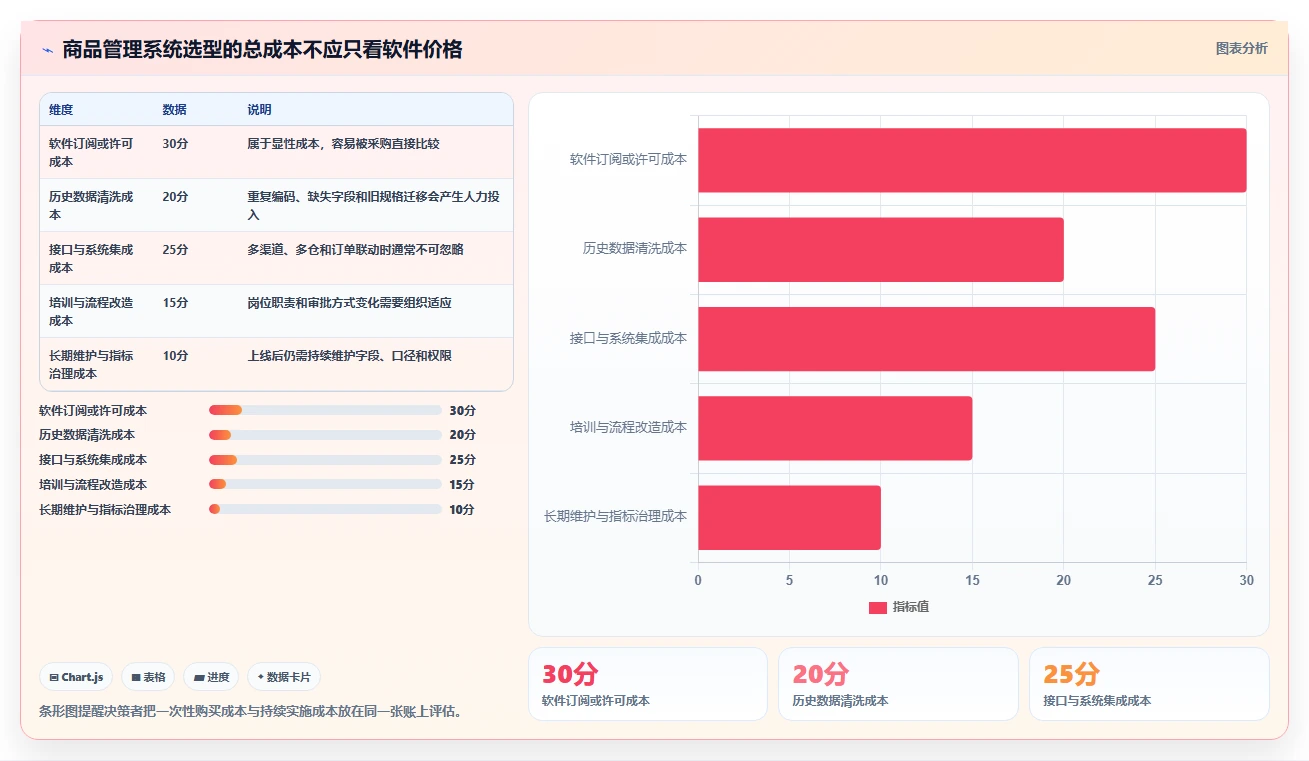The width and height of the screenshot is (1309, 761).
Task: Click y-axis label 历史数据清洗成本 in chart
Action: click(x=634, y=248)
